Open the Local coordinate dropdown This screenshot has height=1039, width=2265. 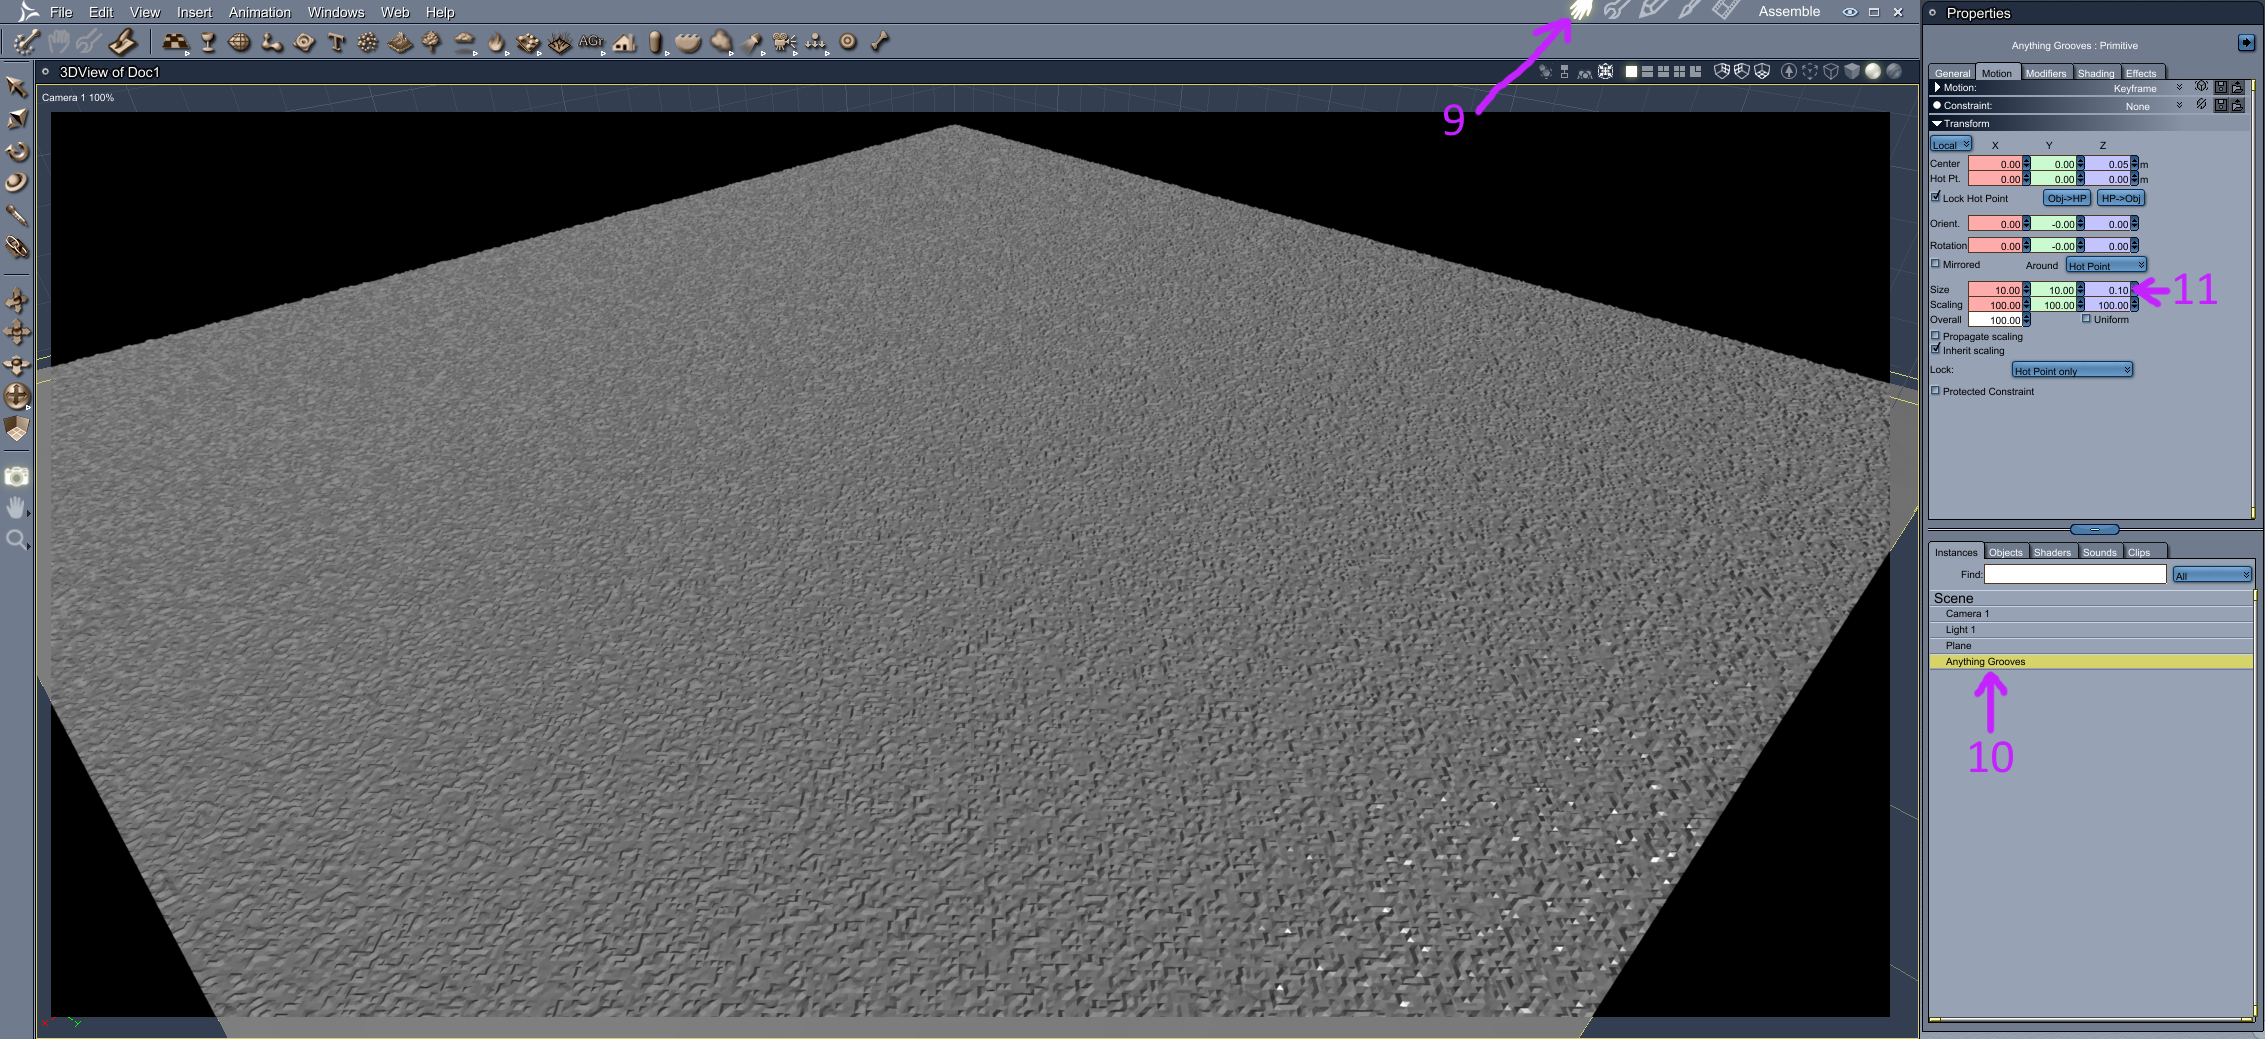pyautogui.click(x=1950, y=144)
